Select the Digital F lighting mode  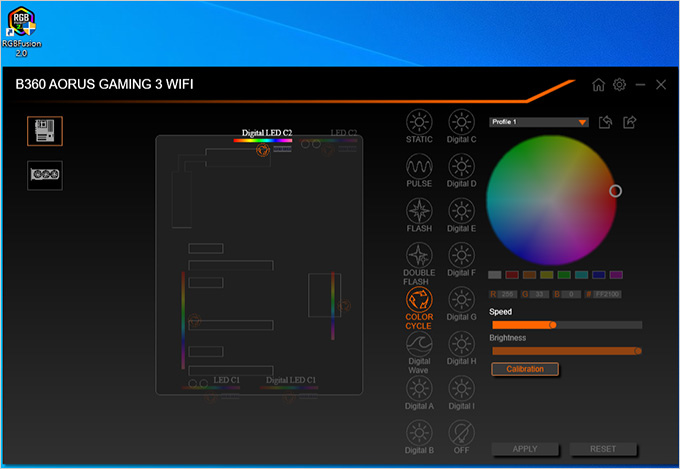(461, 259)
